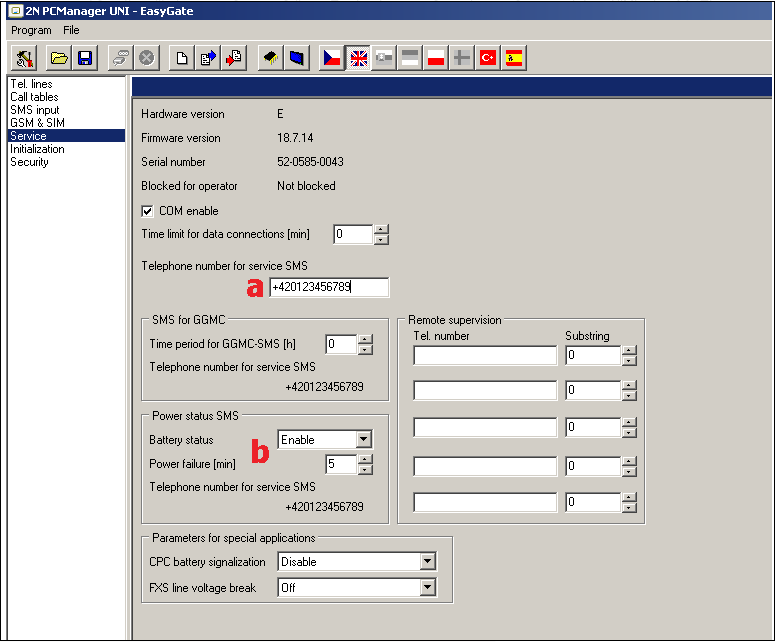Click fourth Remote supervision Tel. number field
The image size is (775, 642).
coord(485,466)
